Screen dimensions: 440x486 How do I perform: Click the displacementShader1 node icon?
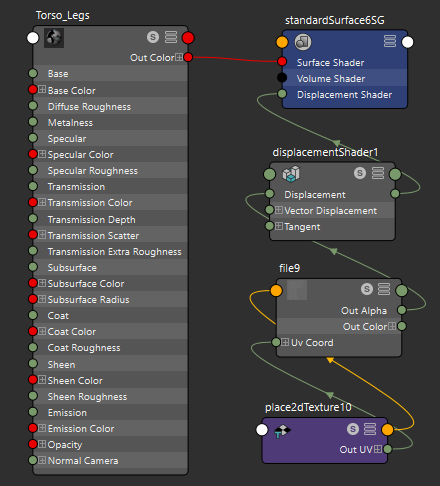tap(291, 174)
